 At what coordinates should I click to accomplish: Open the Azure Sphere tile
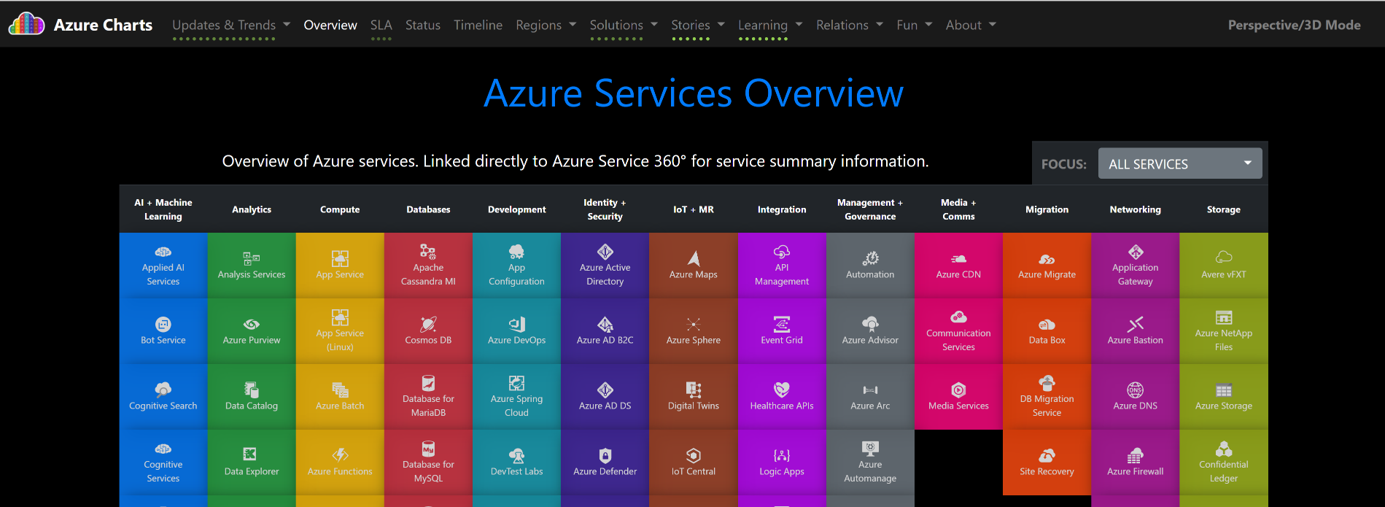tap(693, 331)
